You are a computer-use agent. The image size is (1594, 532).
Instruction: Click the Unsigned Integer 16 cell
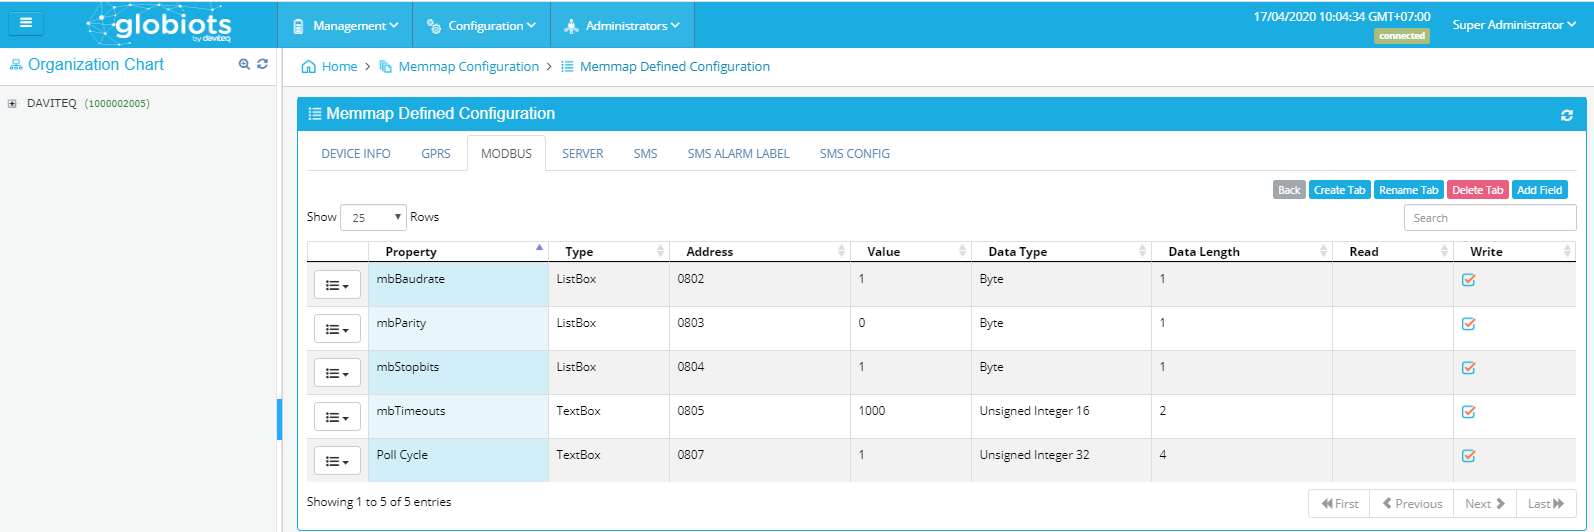pos(1061,416)
